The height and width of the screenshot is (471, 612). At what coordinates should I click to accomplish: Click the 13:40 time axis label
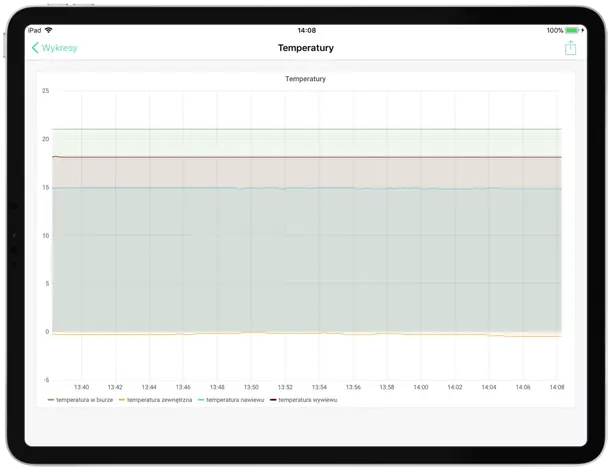81,387
